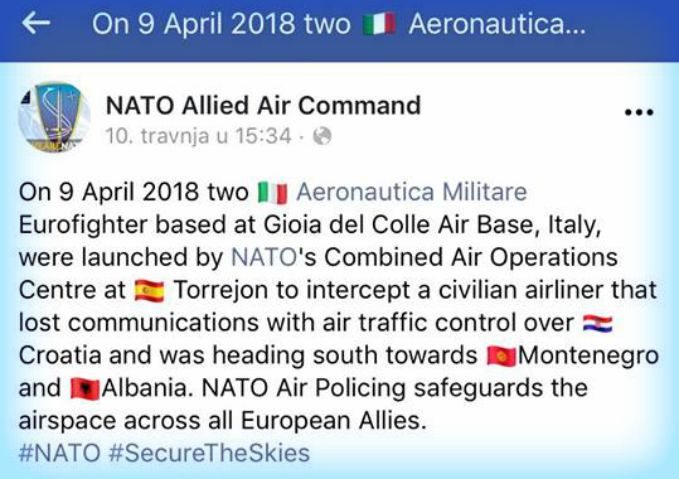Tap the Albanian flag emoji
The width and height of the screenshot is (679, 479).
pos(85,389)
